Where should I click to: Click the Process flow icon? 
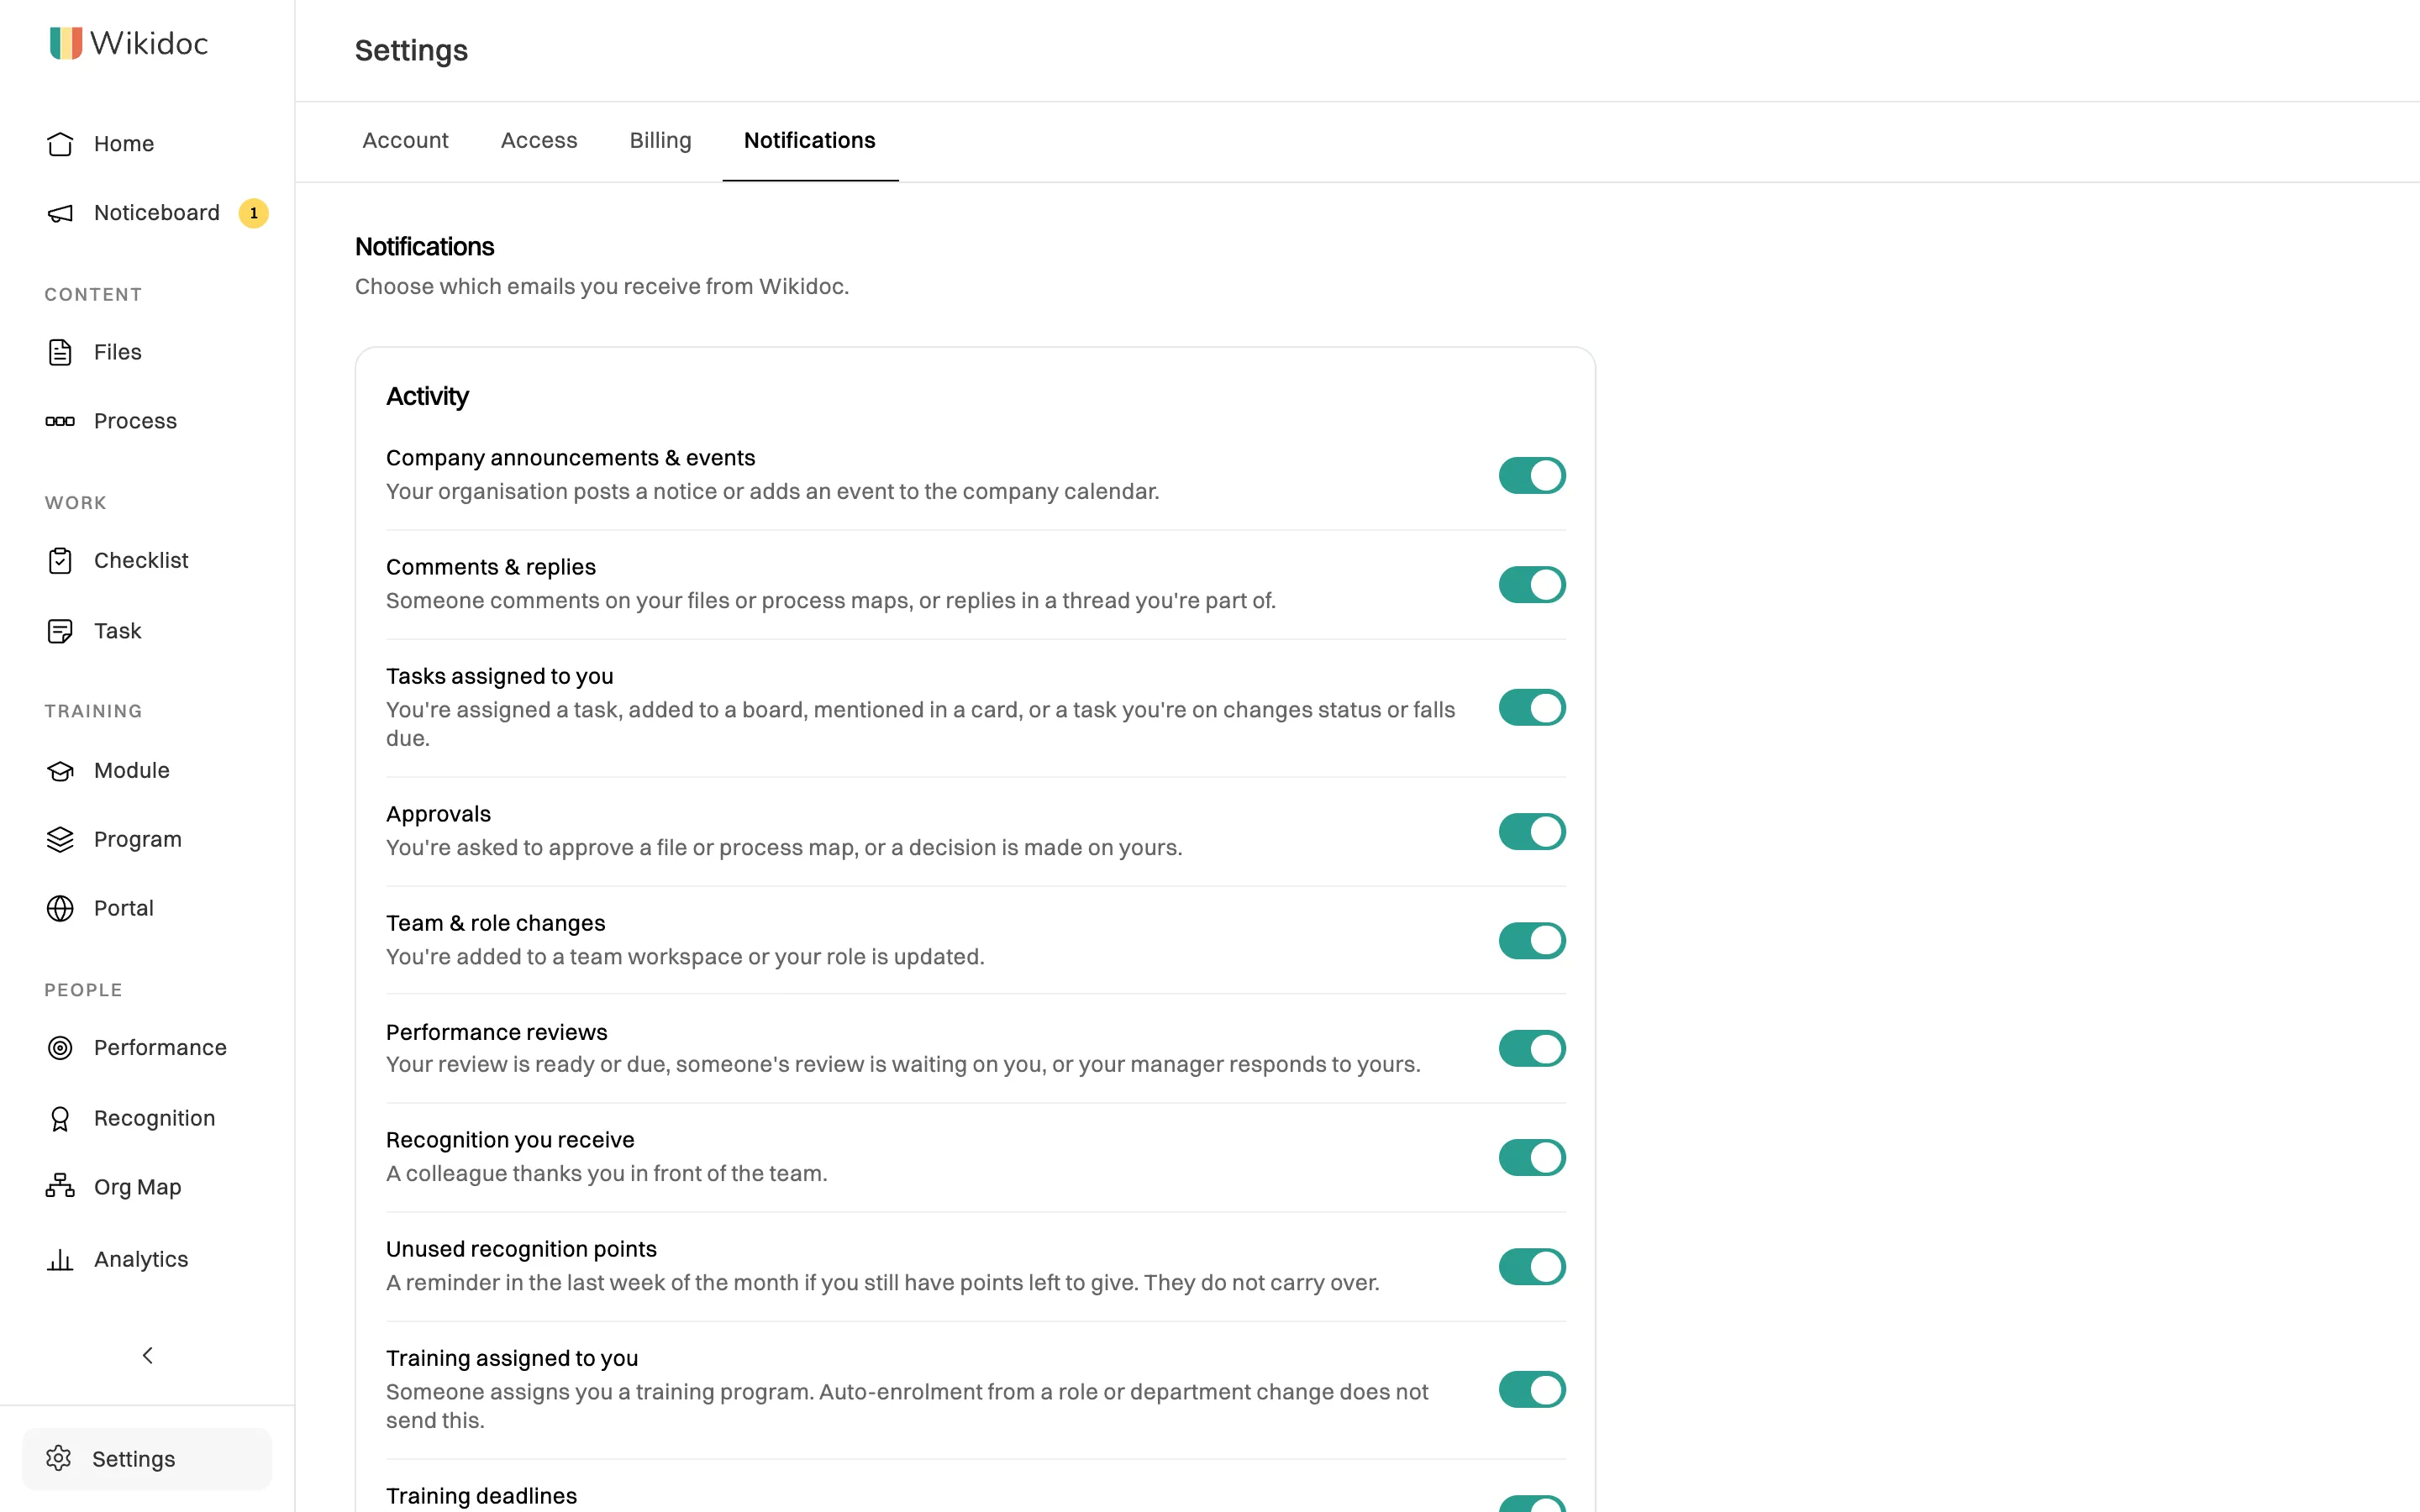(60, 421)
